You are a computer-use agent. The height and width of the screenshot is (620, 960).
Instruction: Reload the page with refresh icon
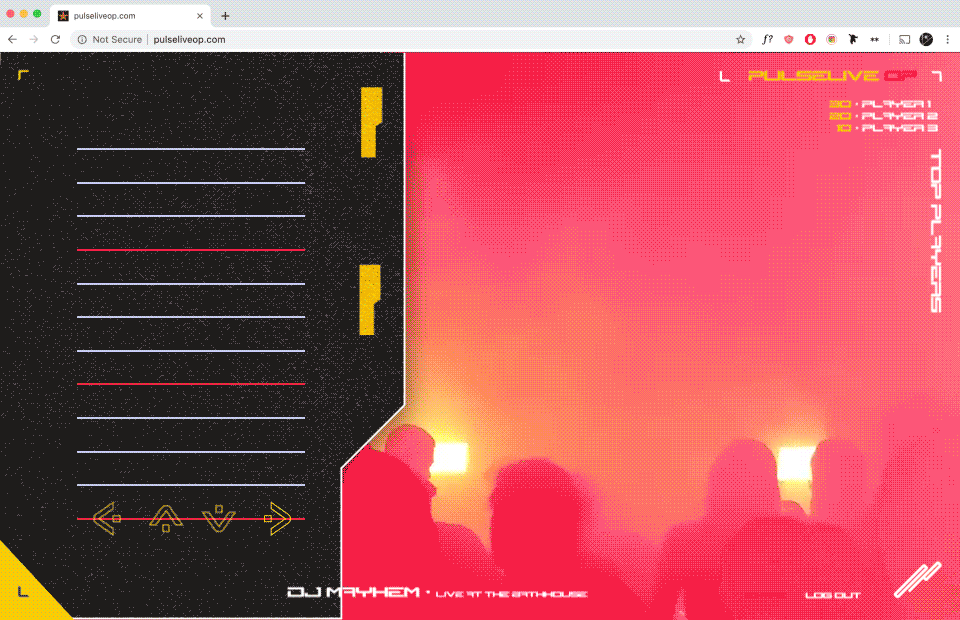55,39
